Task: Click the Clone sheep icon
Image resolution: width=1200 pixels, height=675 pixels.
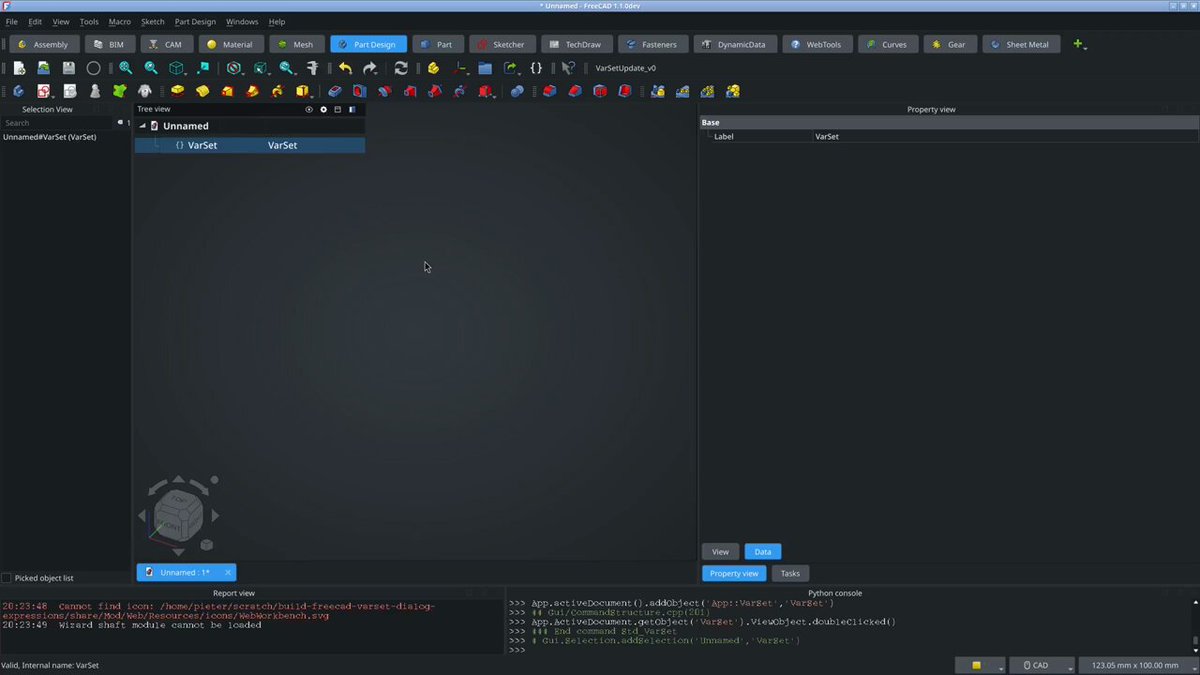Action: (x=144, y=91)
